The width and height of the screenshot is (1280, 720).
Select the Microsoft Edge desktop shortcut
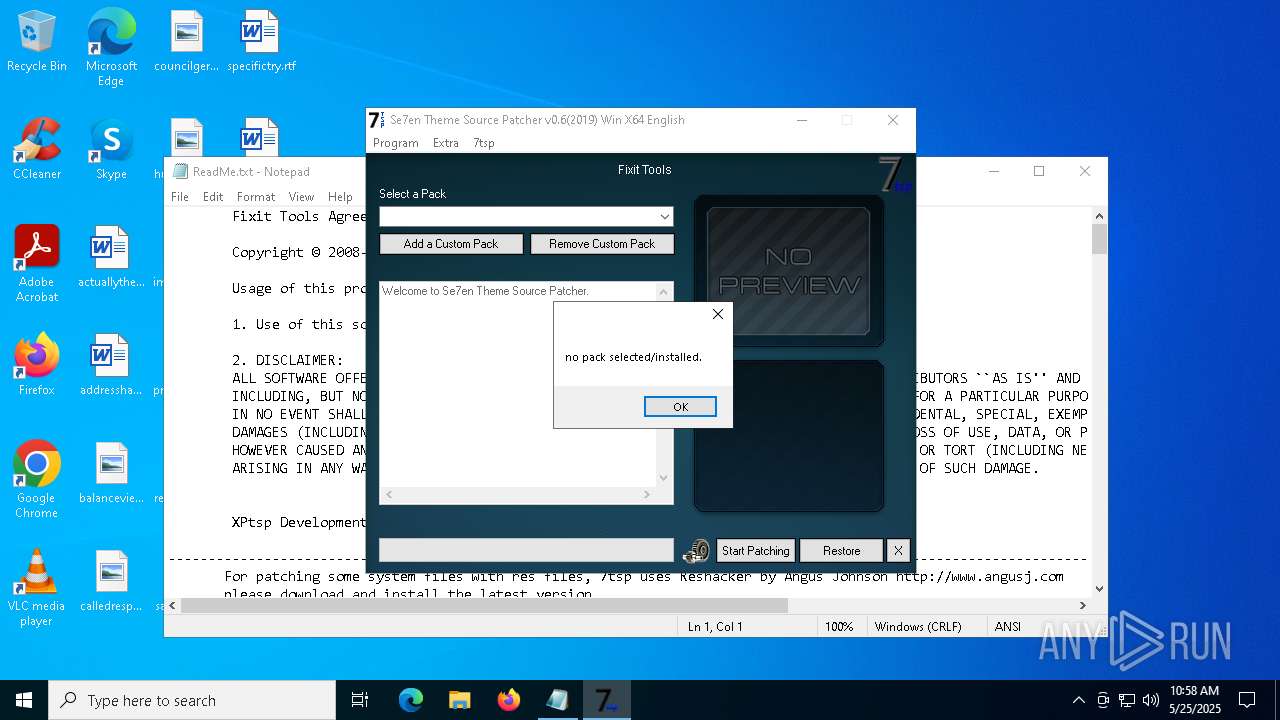tap(111, 47)
